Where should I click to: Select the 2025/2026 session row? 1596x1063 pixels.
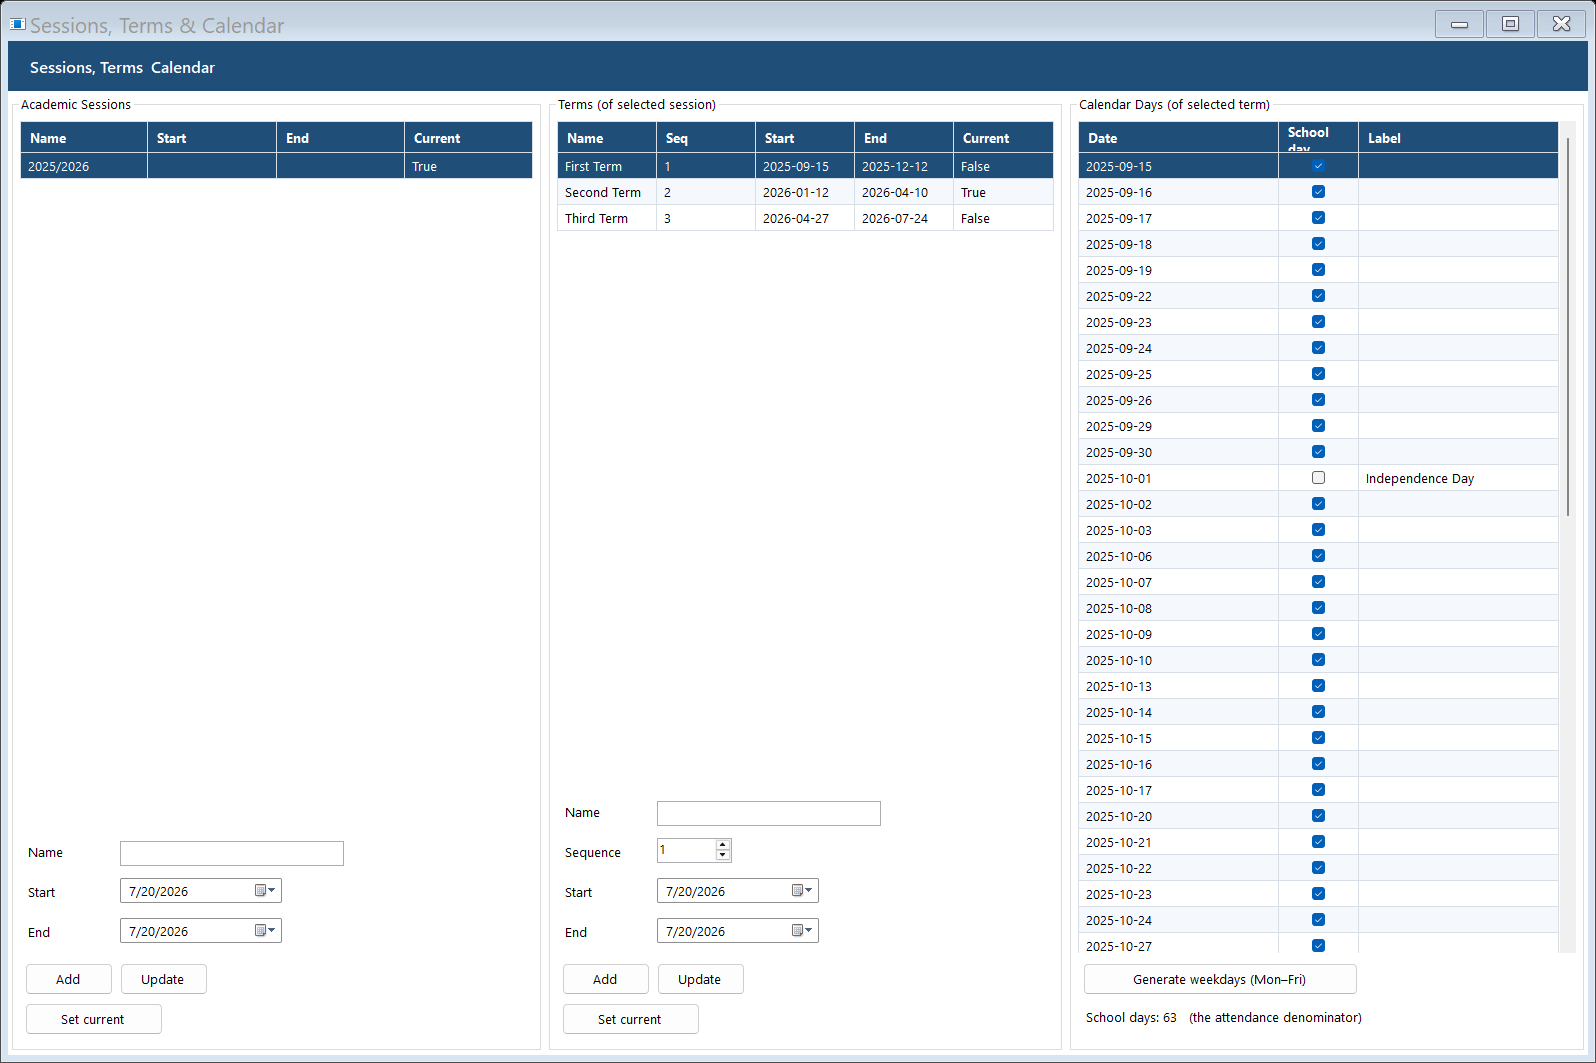[276, 166]
